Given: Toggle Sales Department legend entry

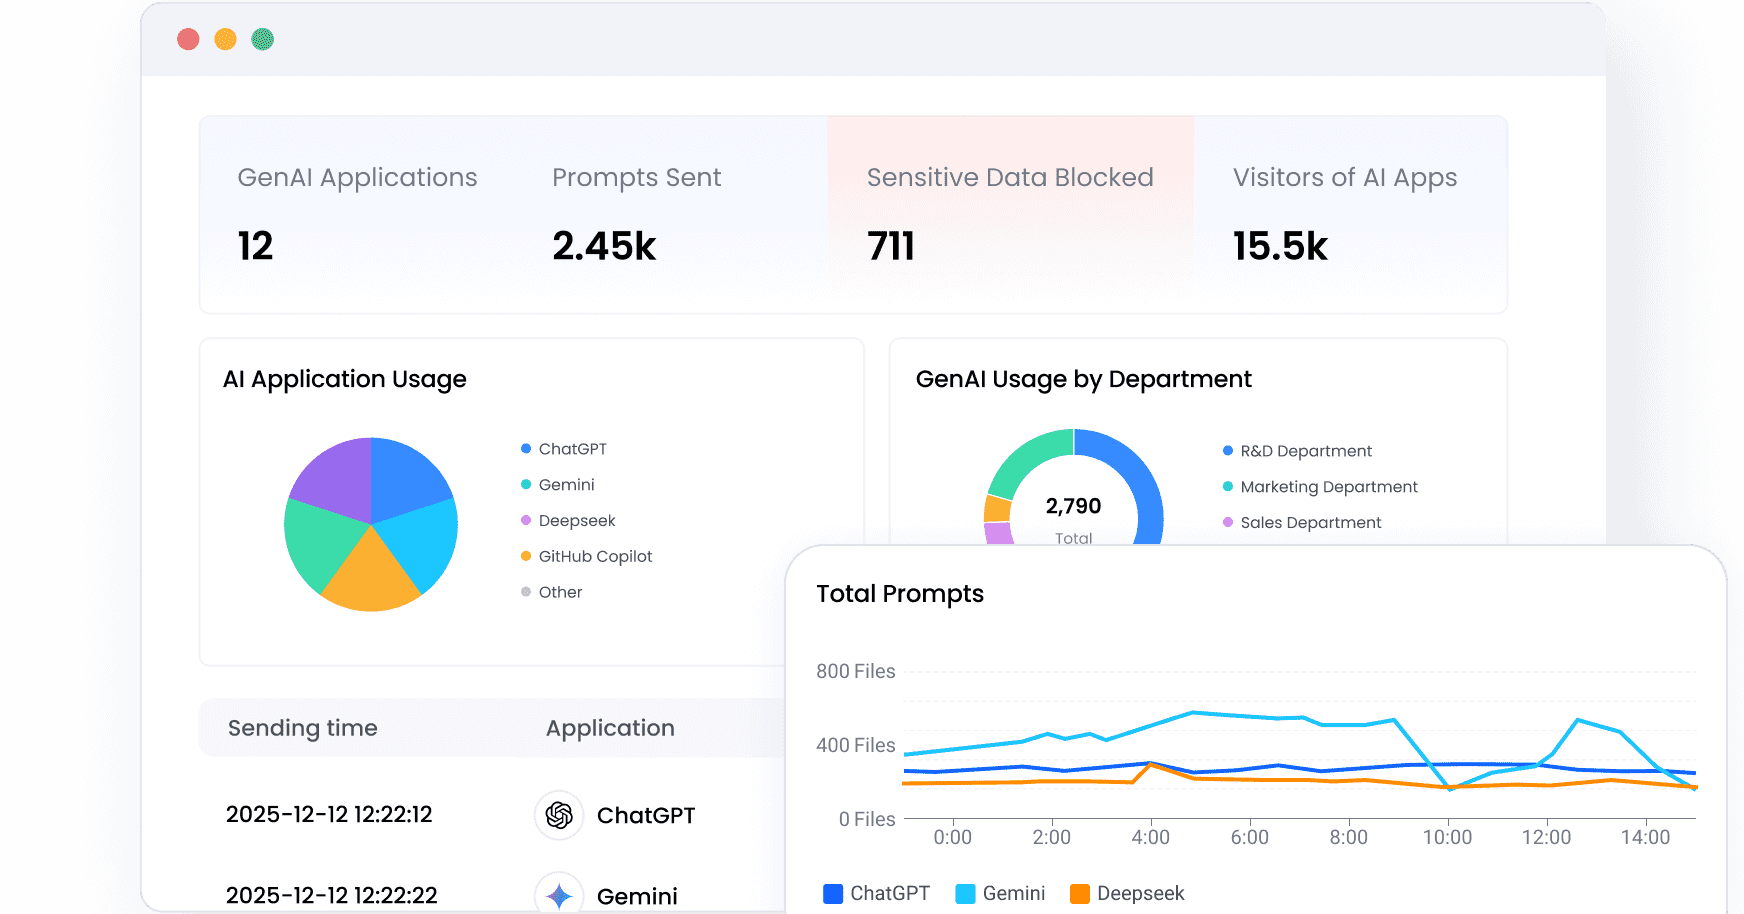Looking at the screenshot, I should [1302, 523].
